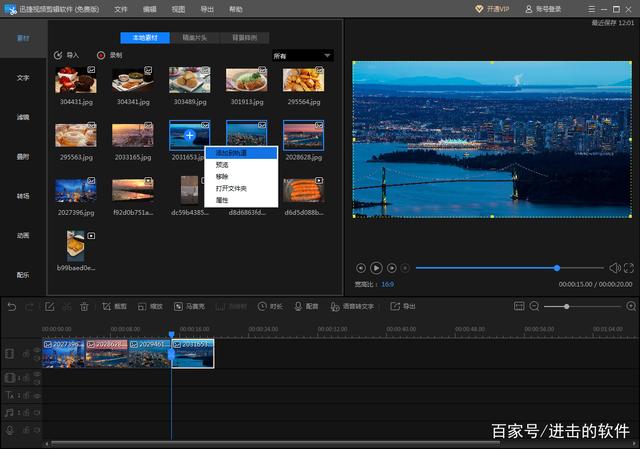
Task: Choose 打开文件夹 in context menu
Action: [x=241, y=189]
